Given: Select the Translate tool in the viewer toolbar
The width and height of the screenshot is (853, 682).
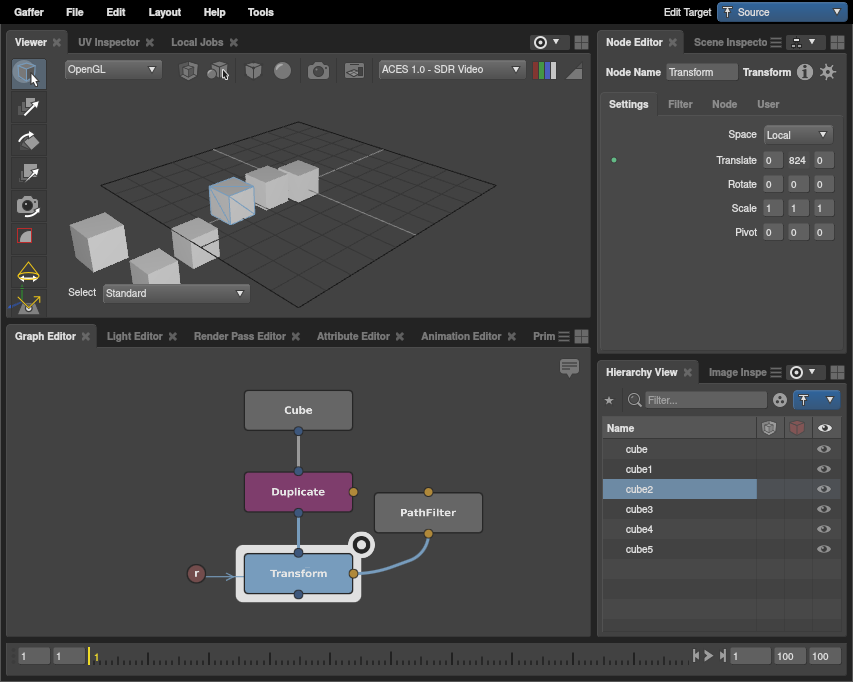Looking at the screenshot, I should click(28, 107).
